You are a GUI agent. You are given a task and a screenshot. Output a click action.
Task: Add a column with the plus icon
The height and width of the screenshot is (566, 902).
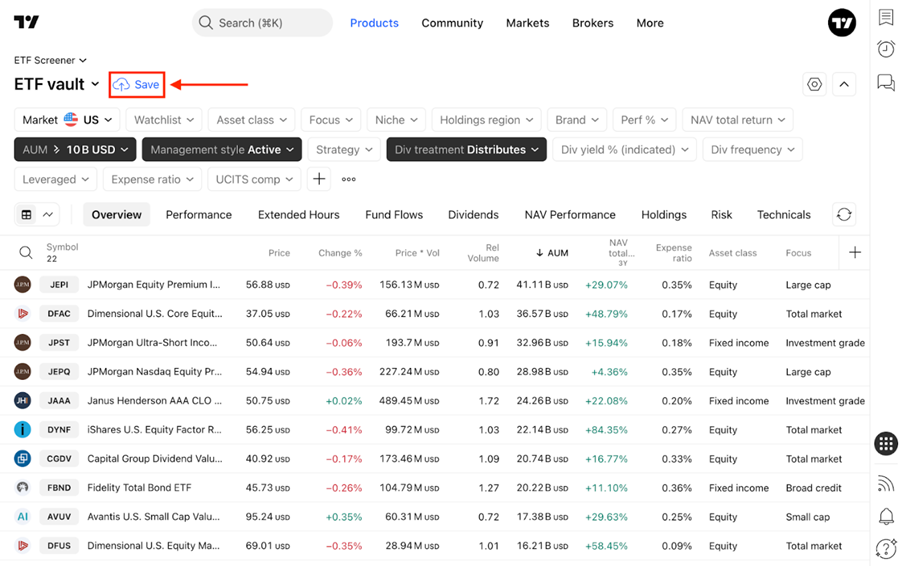point(855,253)
